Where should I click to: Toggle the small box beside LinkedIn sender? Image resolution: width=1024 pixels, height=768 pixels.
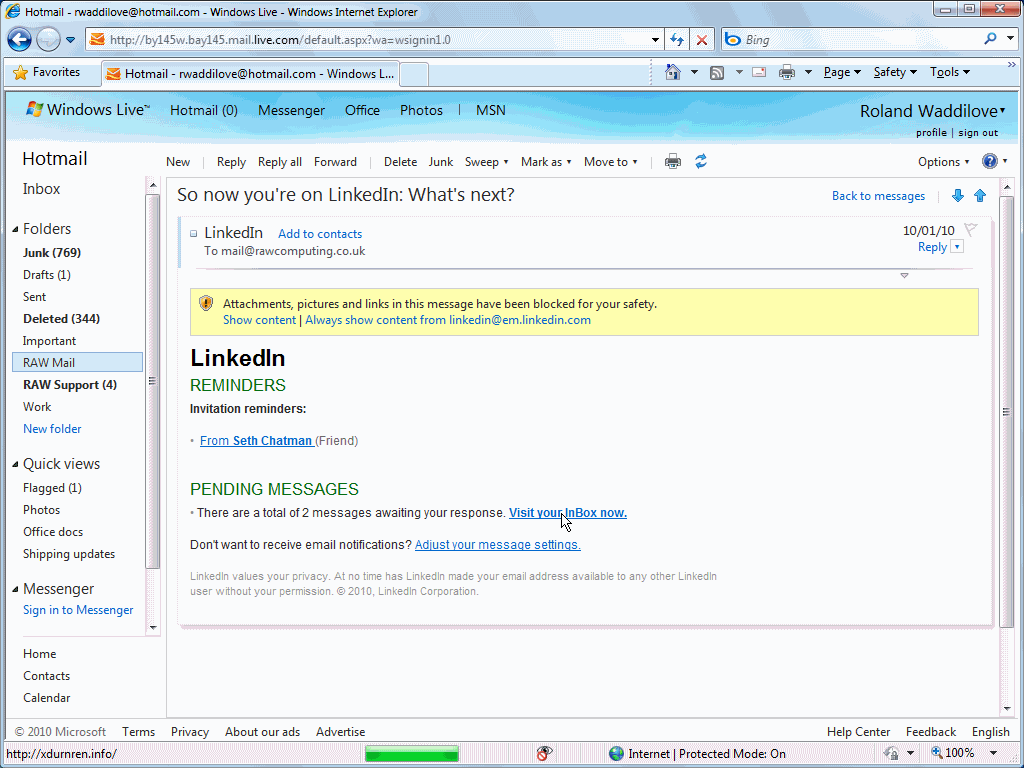click(194, 234)
